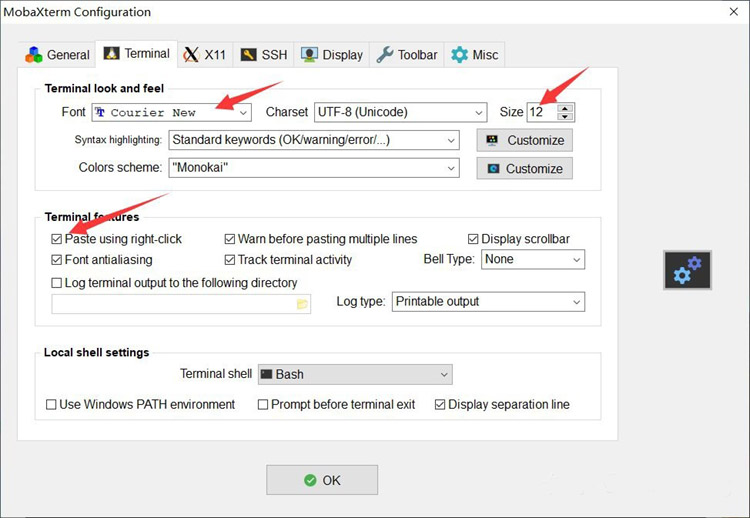Decrease font size with down arrow

(x=565, y=117)
